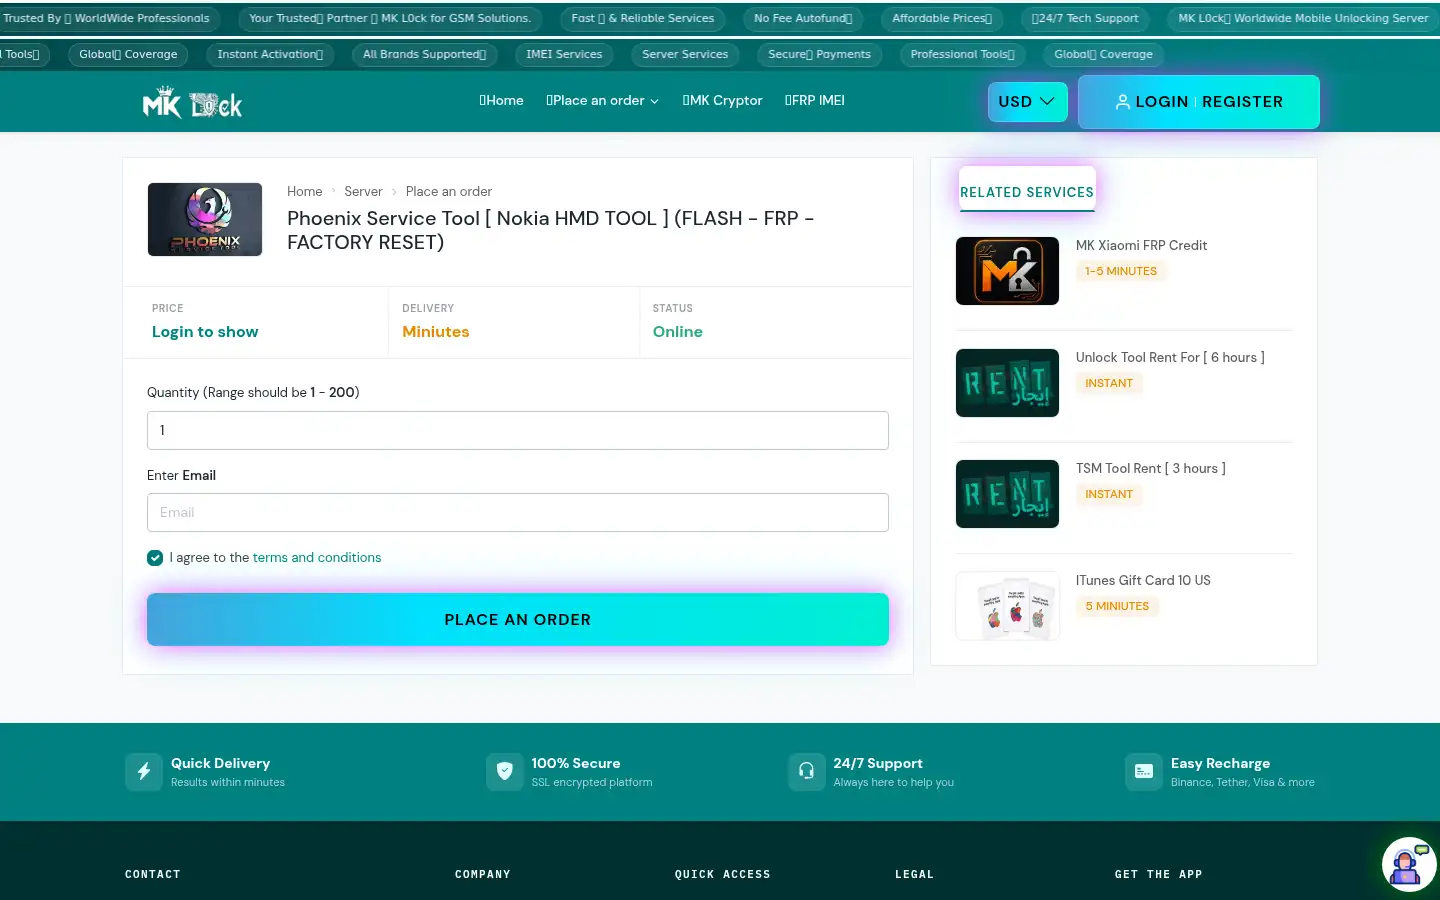Click the No Fee Autofund tag
The height and width of the screenshot is (900, 1440).
(803, 19)
